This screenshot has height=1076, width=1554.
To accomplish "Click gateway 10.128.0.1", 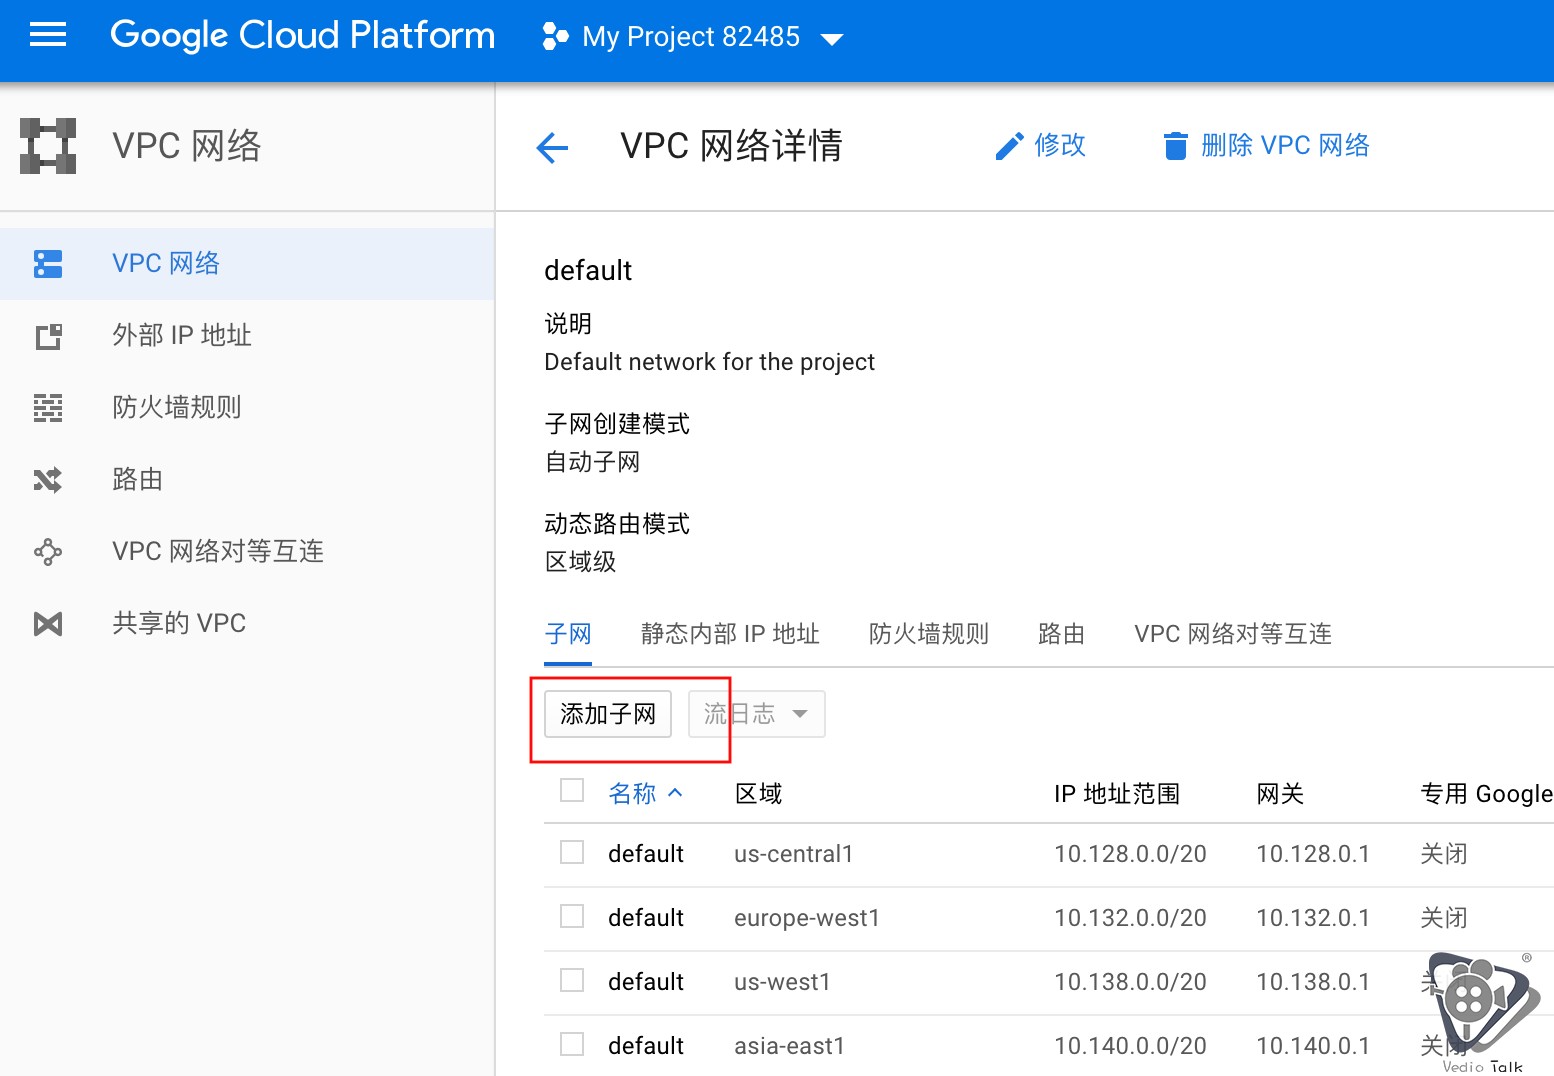I will [x=1313, y=854].
